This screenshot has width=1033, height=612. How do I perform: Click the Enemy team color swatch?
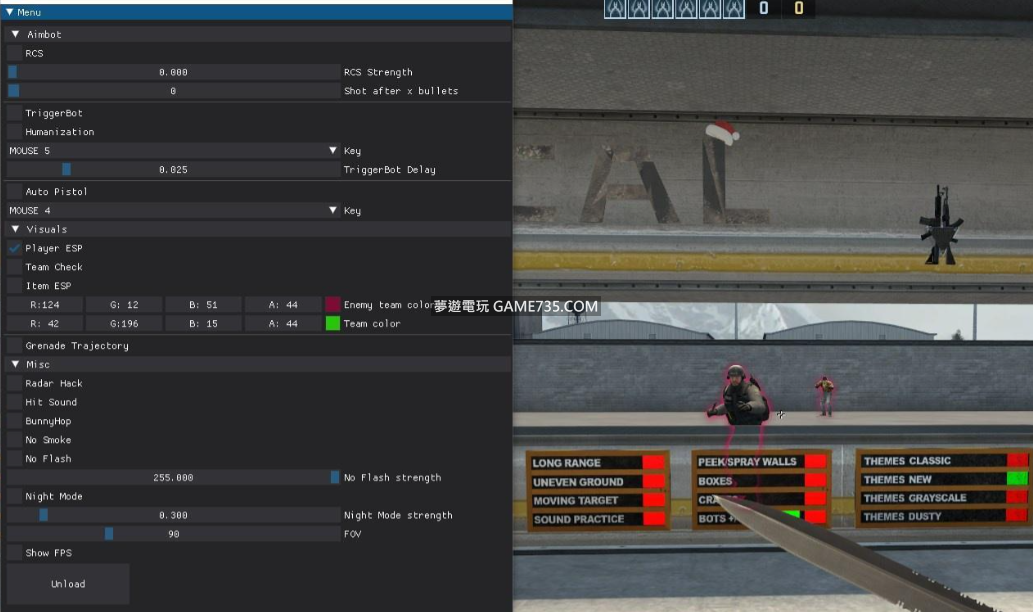point(333,305)
